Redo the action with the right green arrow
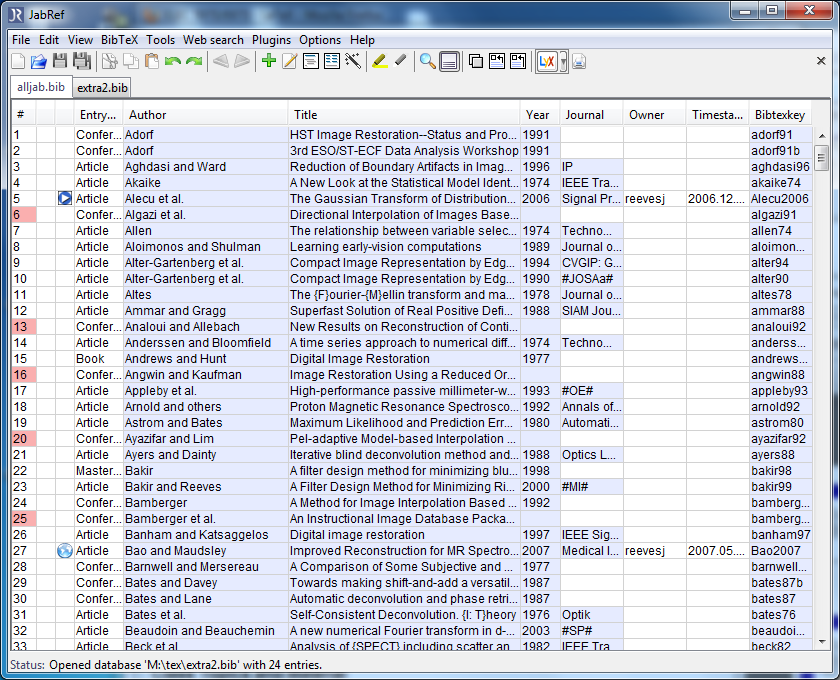840x680 pixels. [194, 61]
